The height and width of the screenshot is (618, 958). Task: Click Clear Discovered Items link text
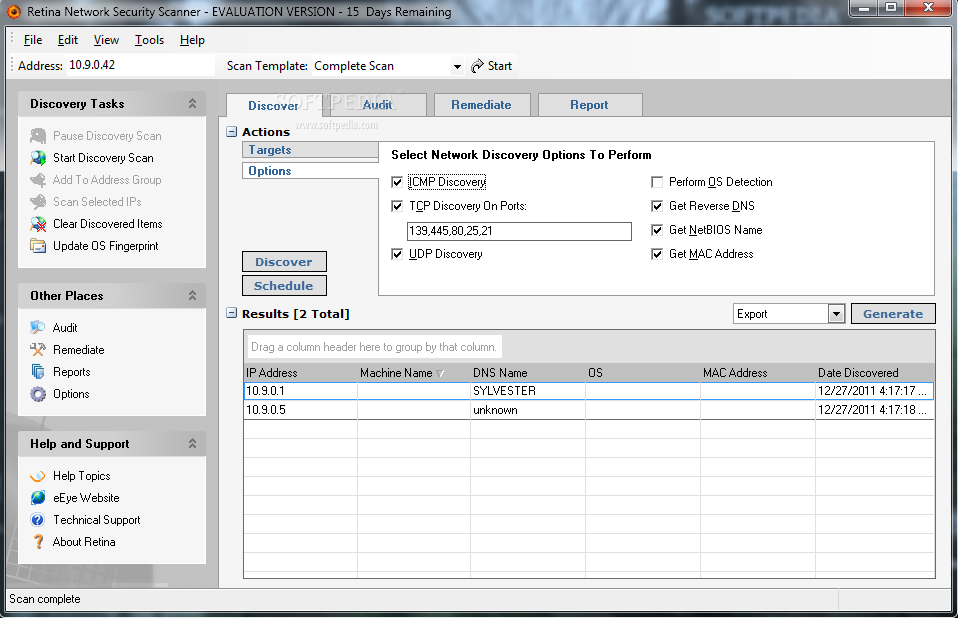coord(108,224)
